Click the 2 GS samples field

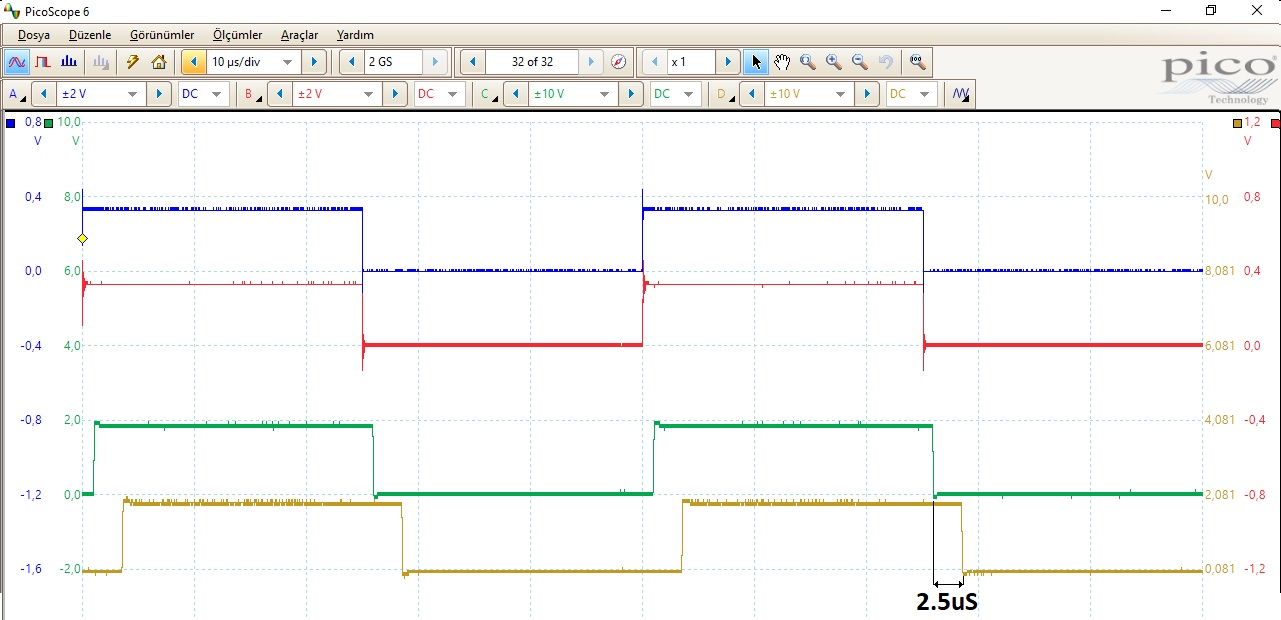click(x=393, y=62)
